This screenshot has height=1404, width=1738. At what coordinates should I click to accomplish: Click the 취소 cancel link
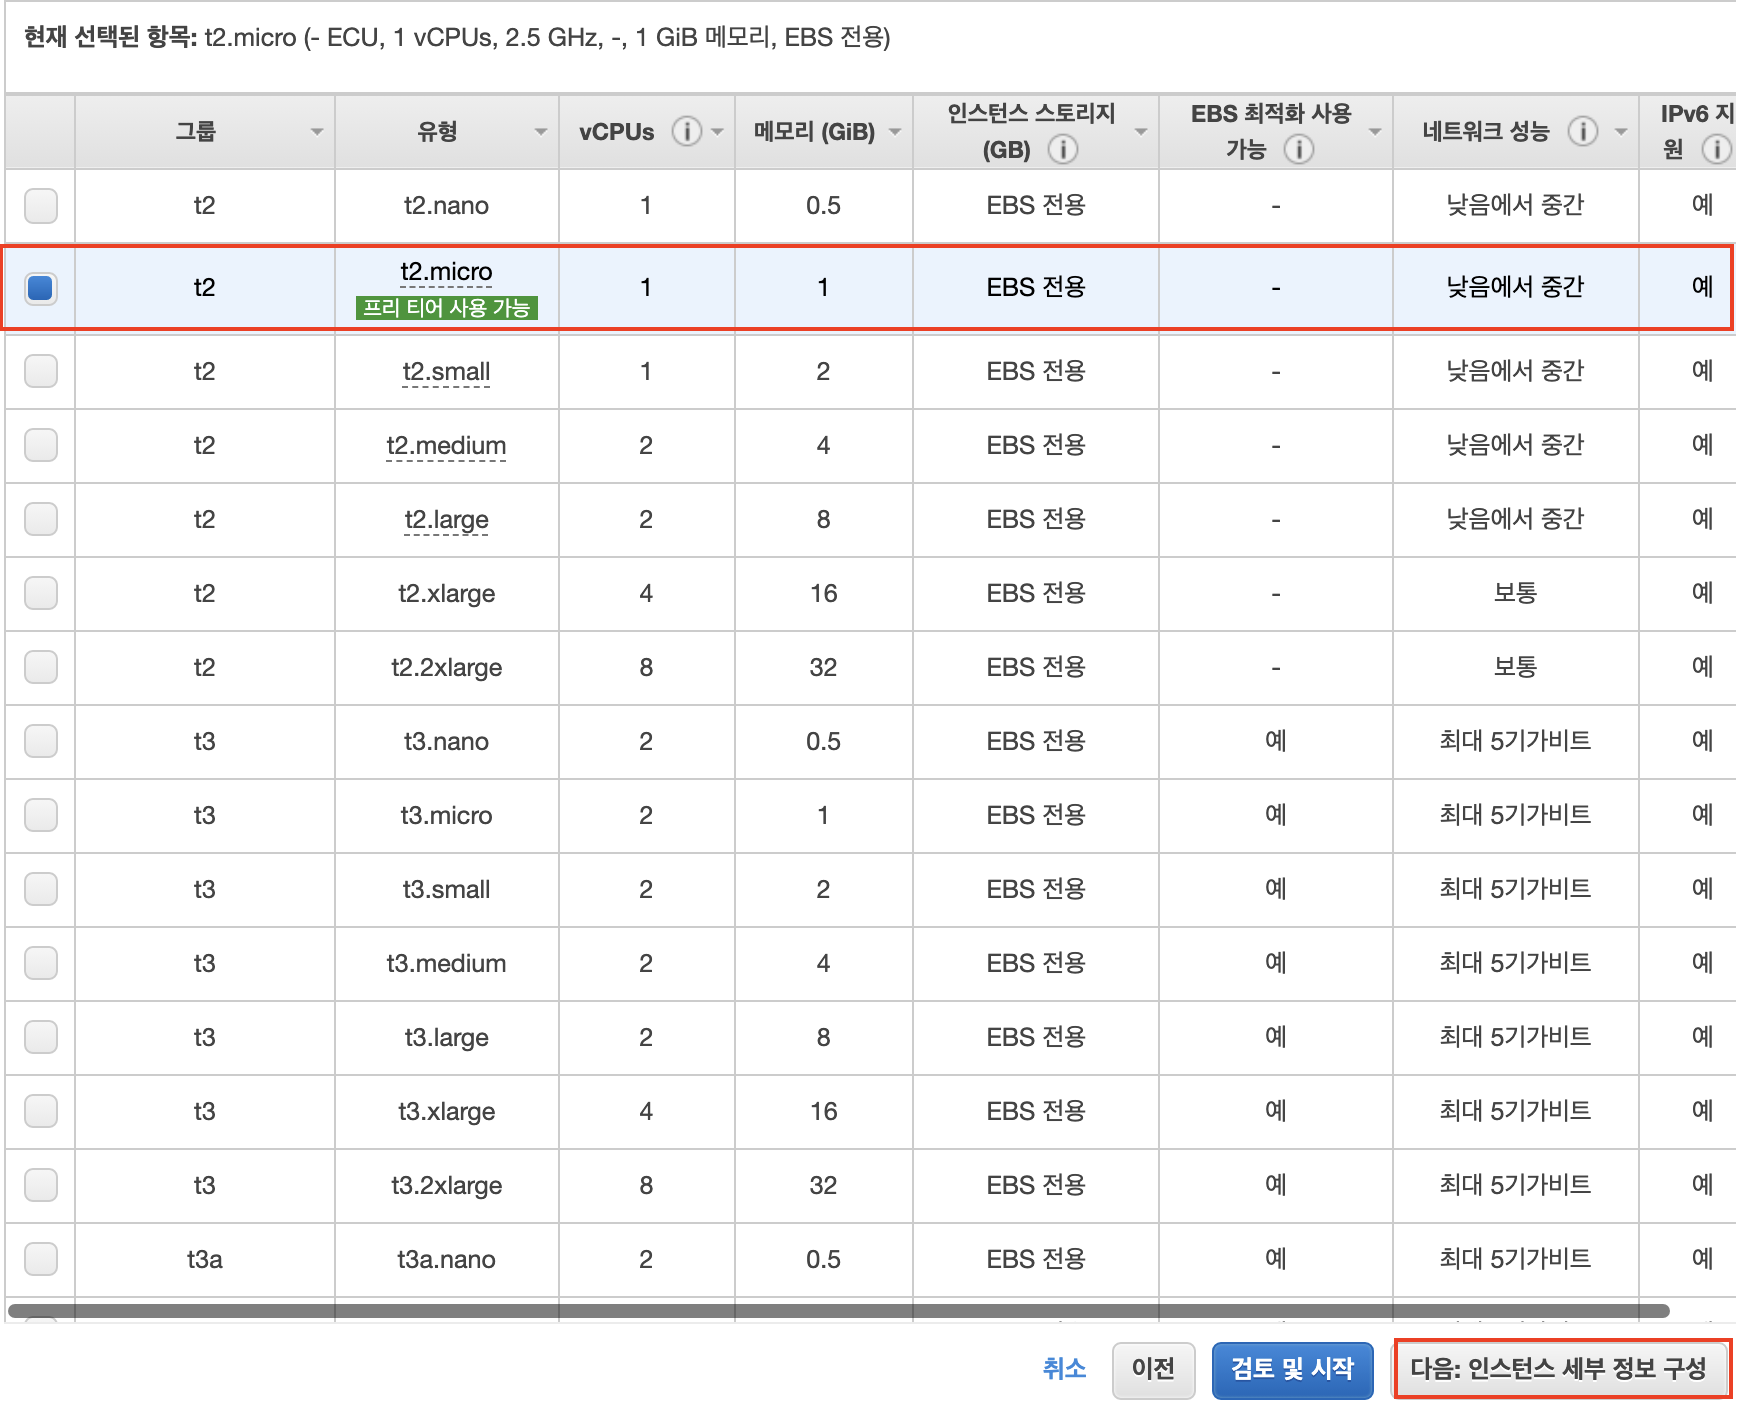click(1064, 1368)
